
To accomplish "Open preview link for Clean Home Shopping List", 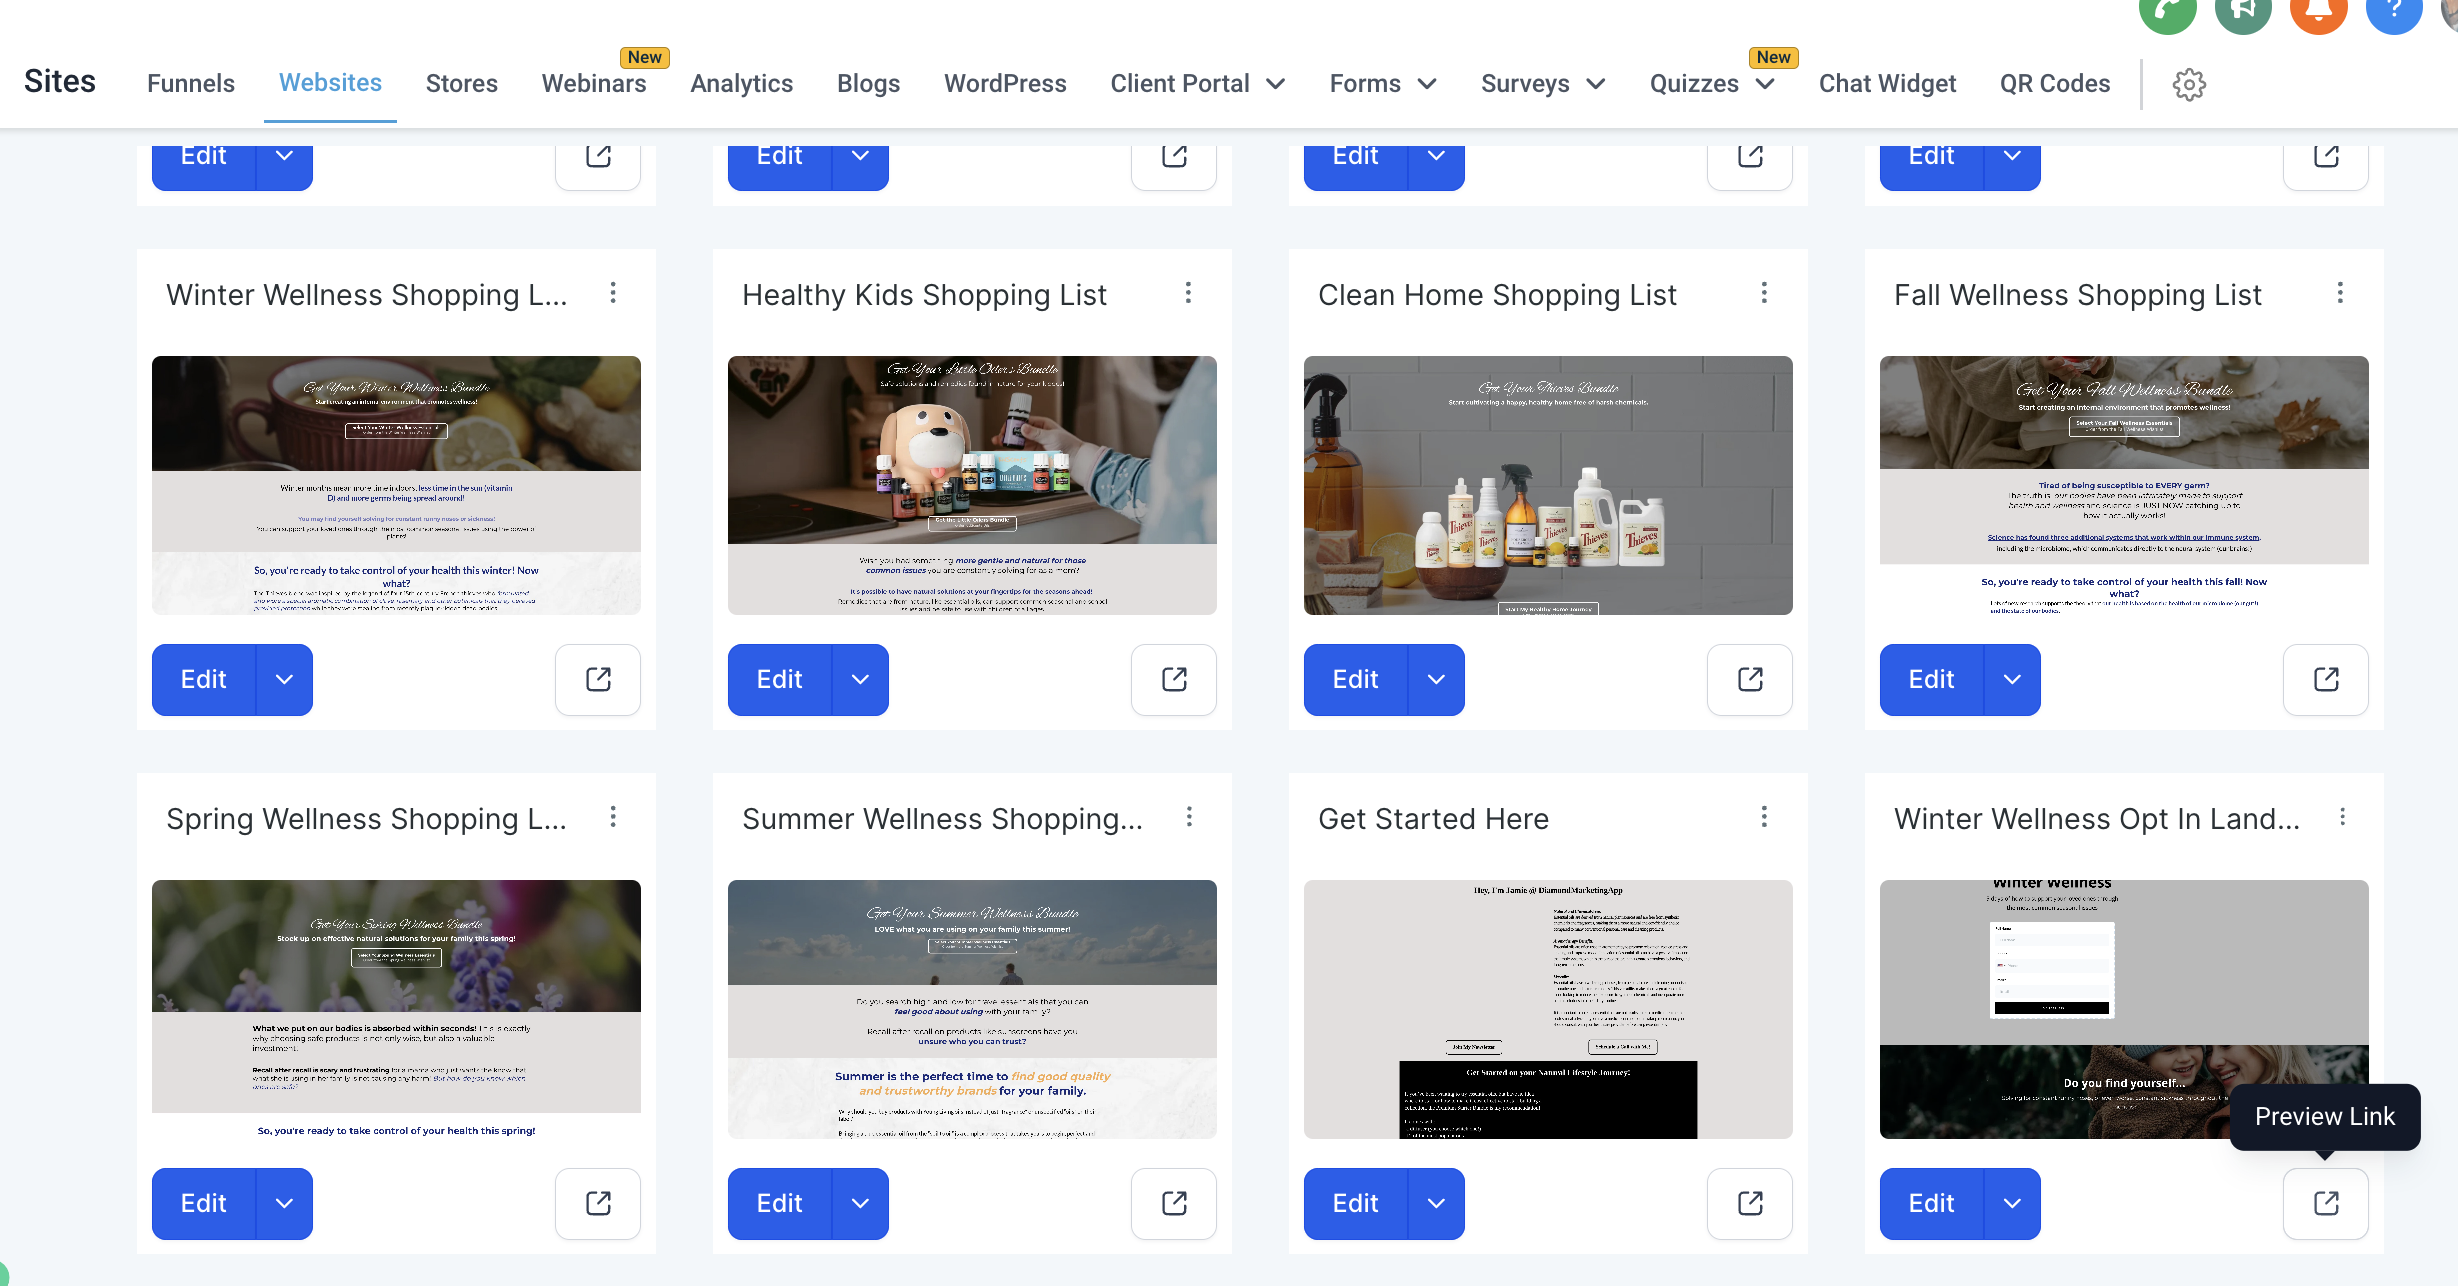I will coord(1750,679).
